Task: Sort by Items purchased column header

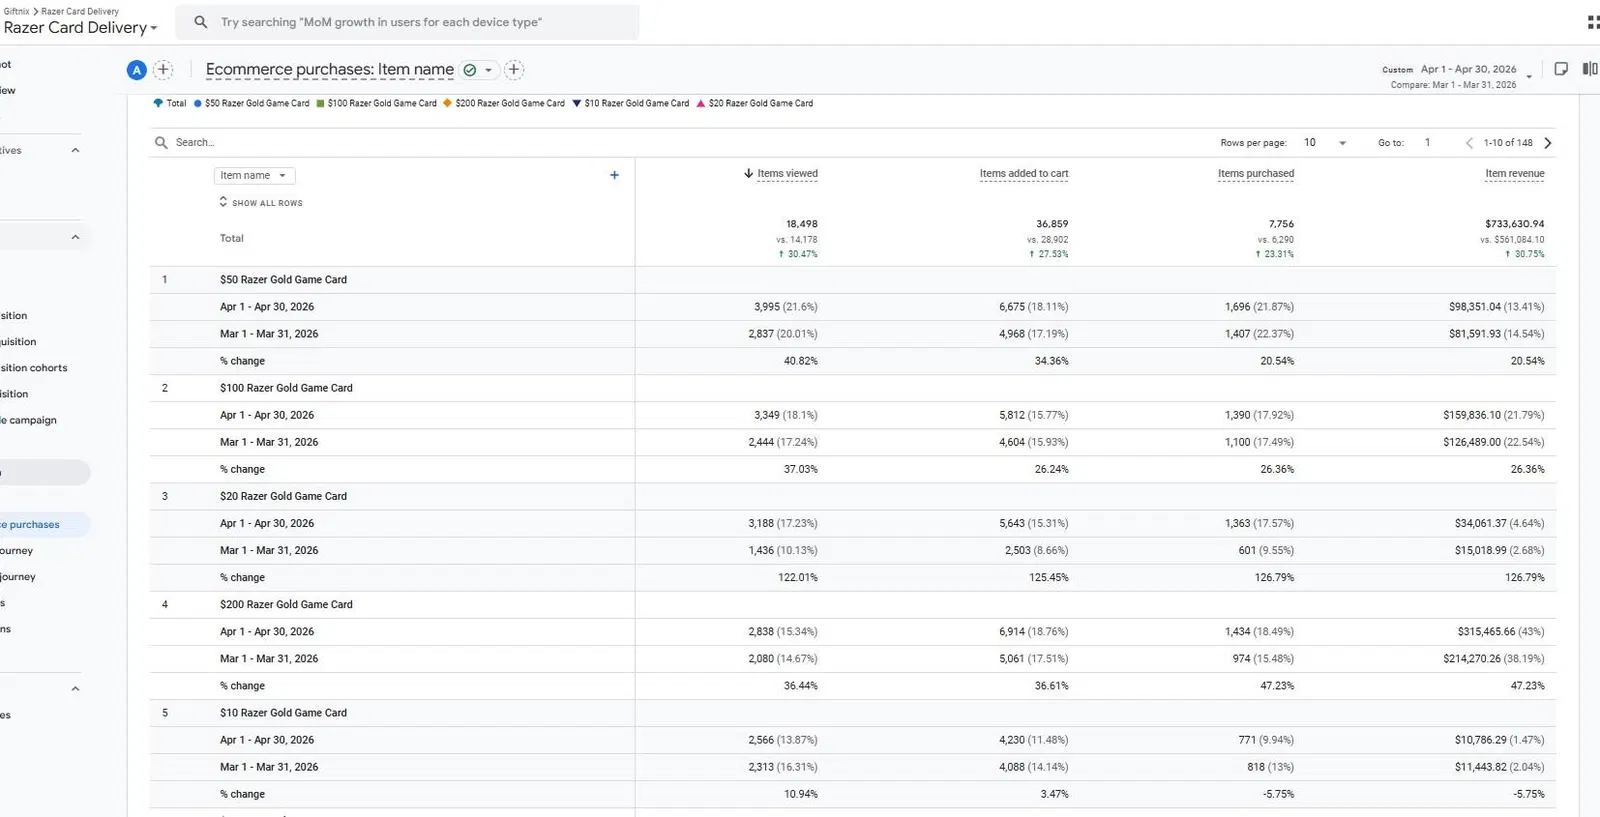Action: [x=1256, y=174]
